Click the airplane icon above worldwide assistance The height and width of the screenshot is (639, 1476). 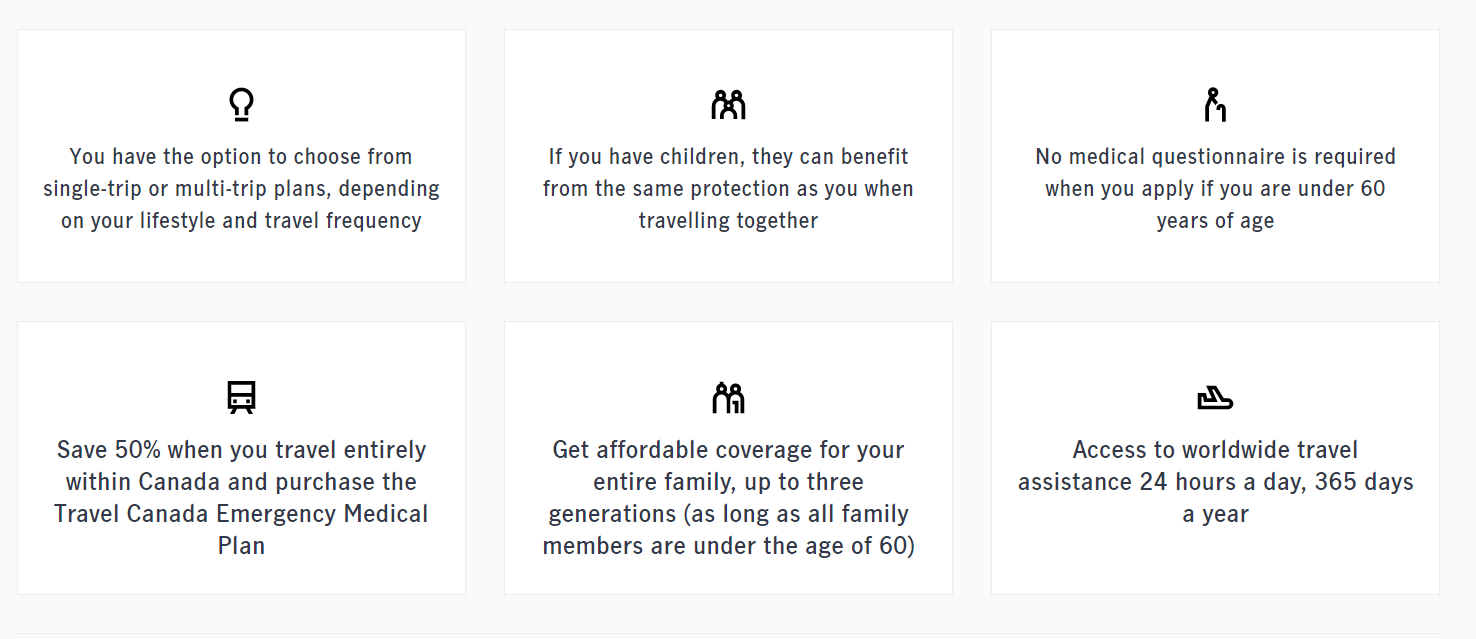coord(1215,398)
